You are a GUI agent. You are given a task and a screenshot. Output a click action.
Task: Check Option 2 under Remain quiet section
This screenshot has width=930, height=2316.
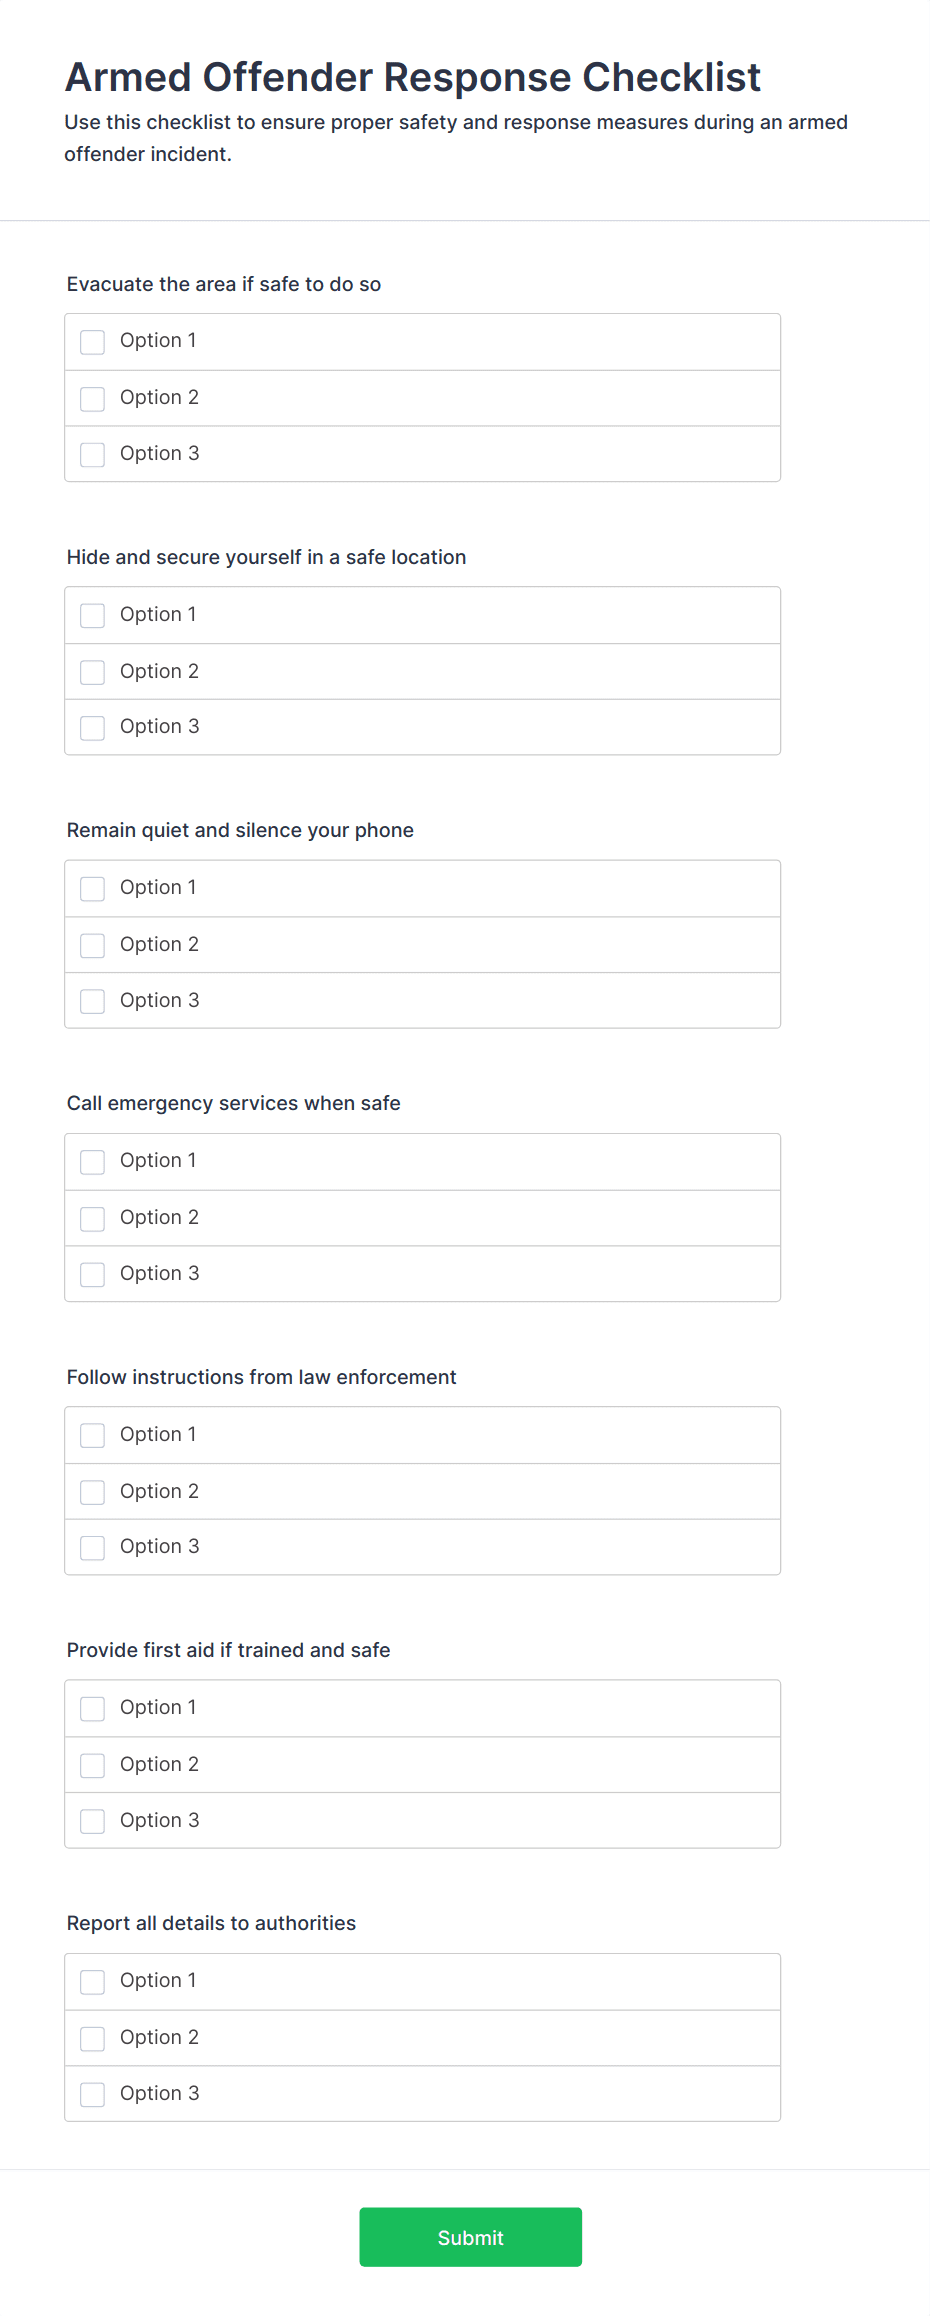pos(92,945)
